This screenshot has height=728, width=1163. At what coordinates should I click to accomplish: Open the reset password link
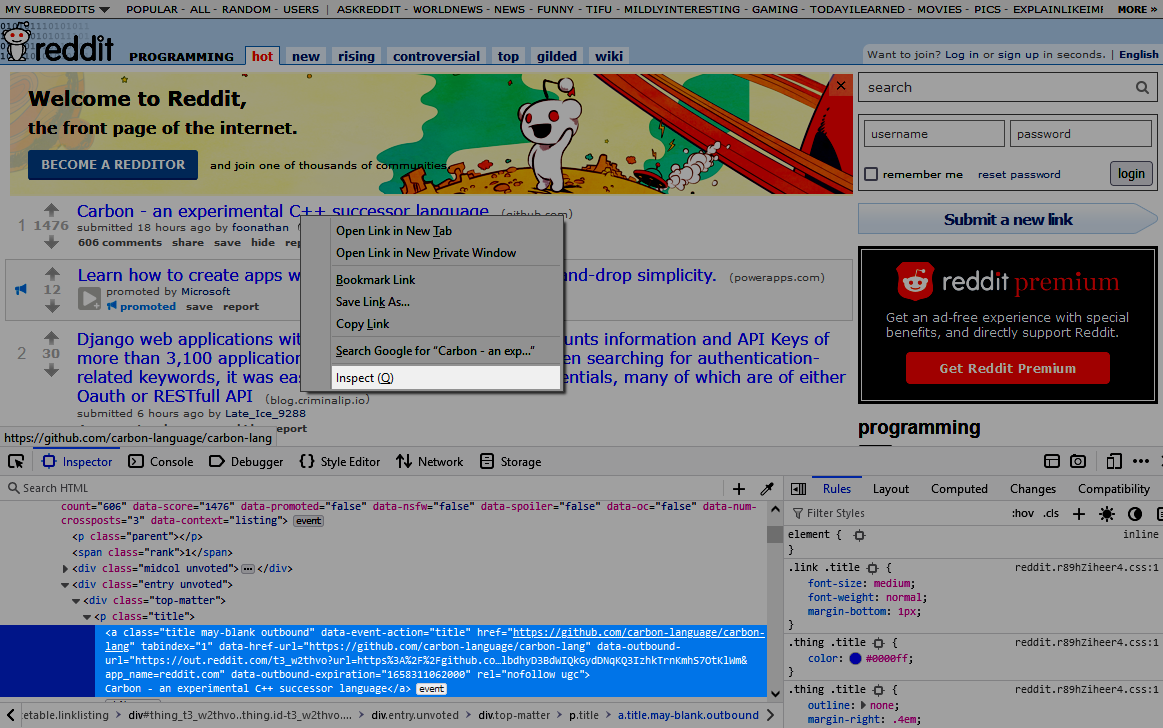(x=1018, y=174)
